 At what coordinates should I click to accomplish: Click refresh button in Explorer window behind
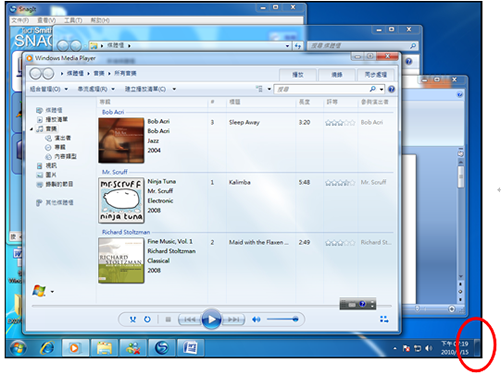(297, 46)
